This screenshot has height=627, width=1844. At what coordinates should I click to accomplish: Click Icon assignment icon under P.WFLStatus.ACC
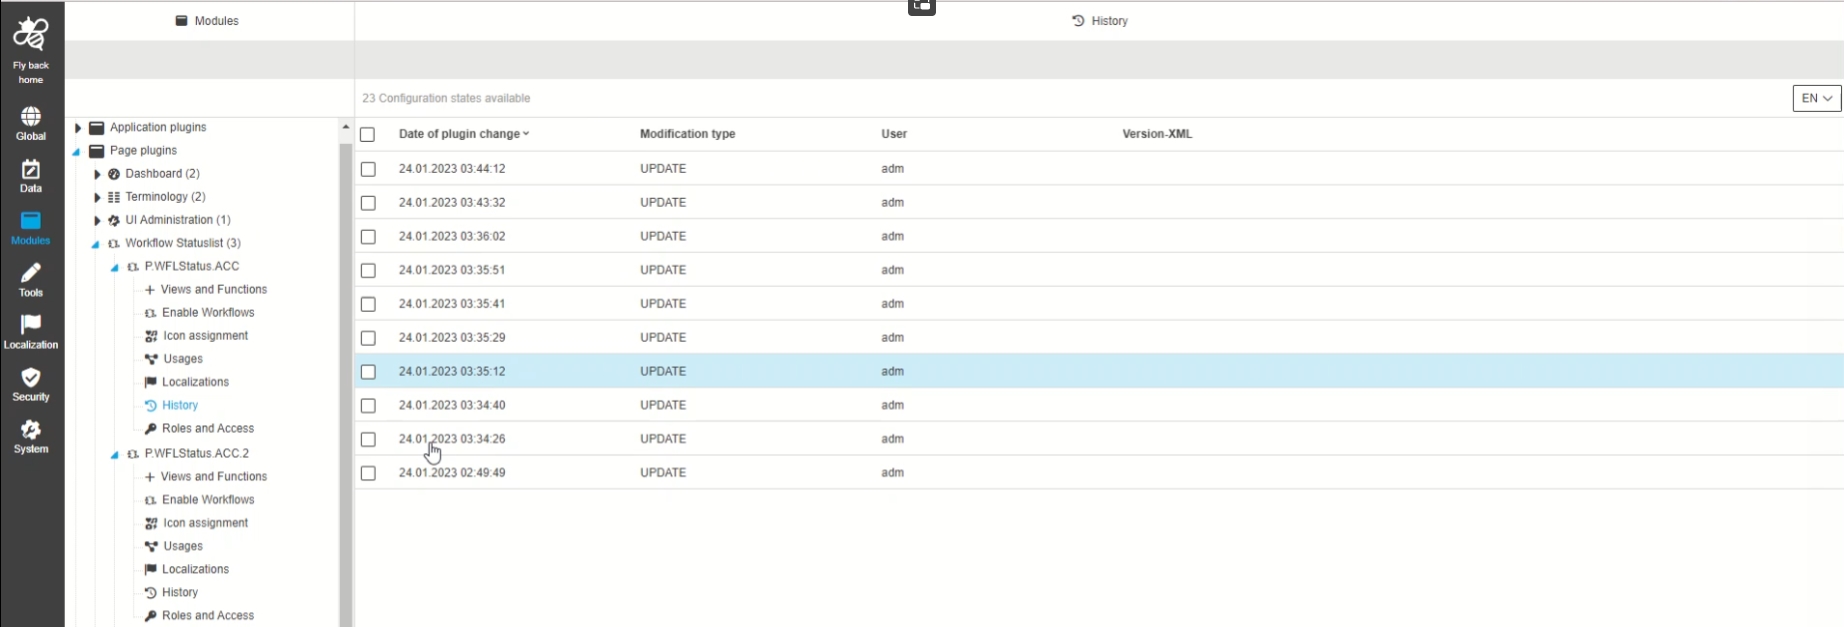(x=151, y=336)
